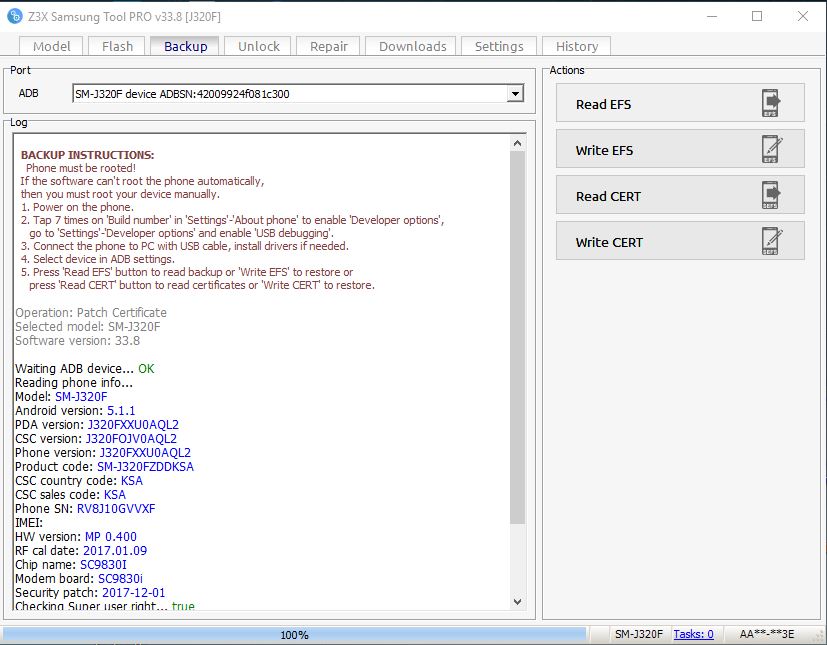The image size is (827, 645).
Task: Click the Phone SN RV8J10GVVXF value
Action: tap(116, 508)
